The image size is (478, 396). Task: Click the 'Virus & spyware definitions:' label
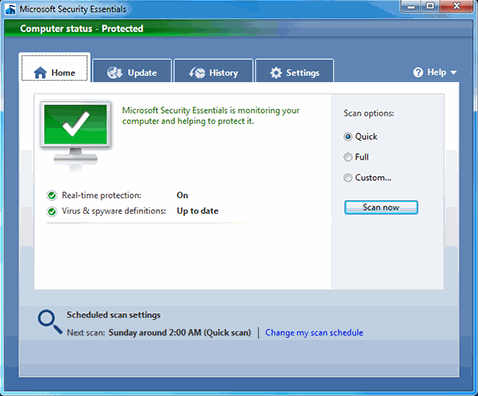114,211
